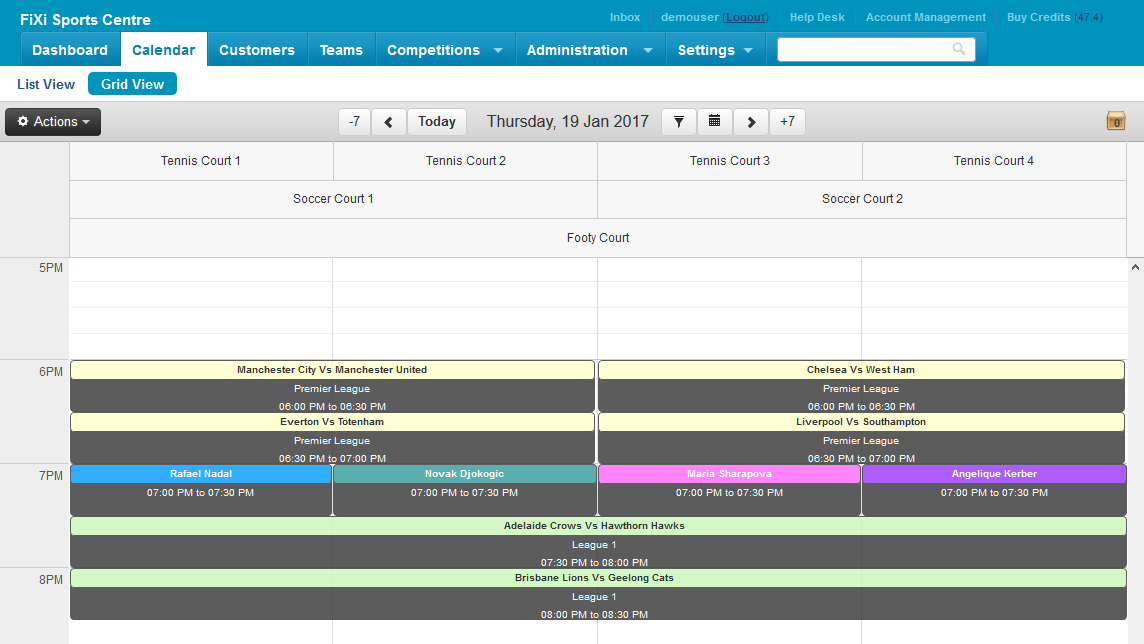1144x644 pixels.
Task: Switch to List View
Action: coord(46,84)
